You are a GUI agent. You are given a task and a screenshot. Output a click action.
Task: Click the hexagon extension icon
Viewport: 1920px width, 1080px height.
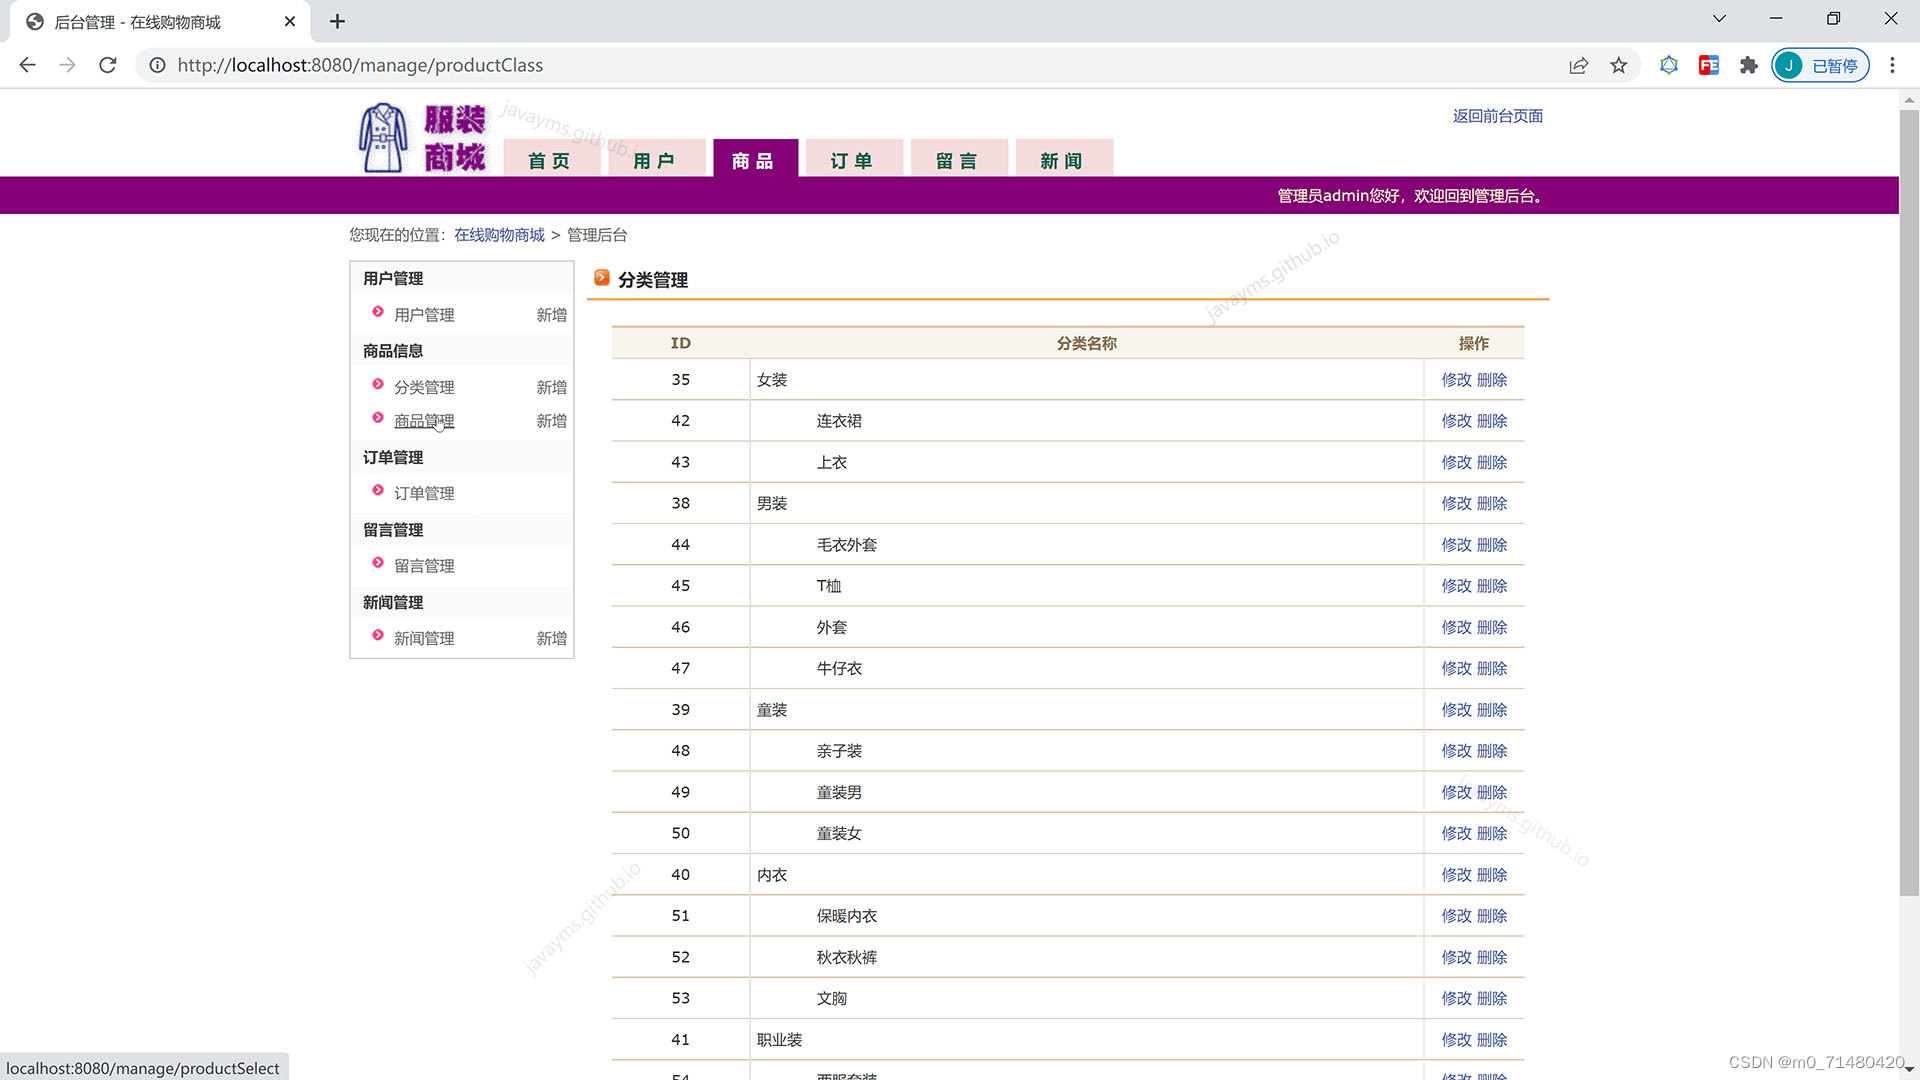[1668, 65]
